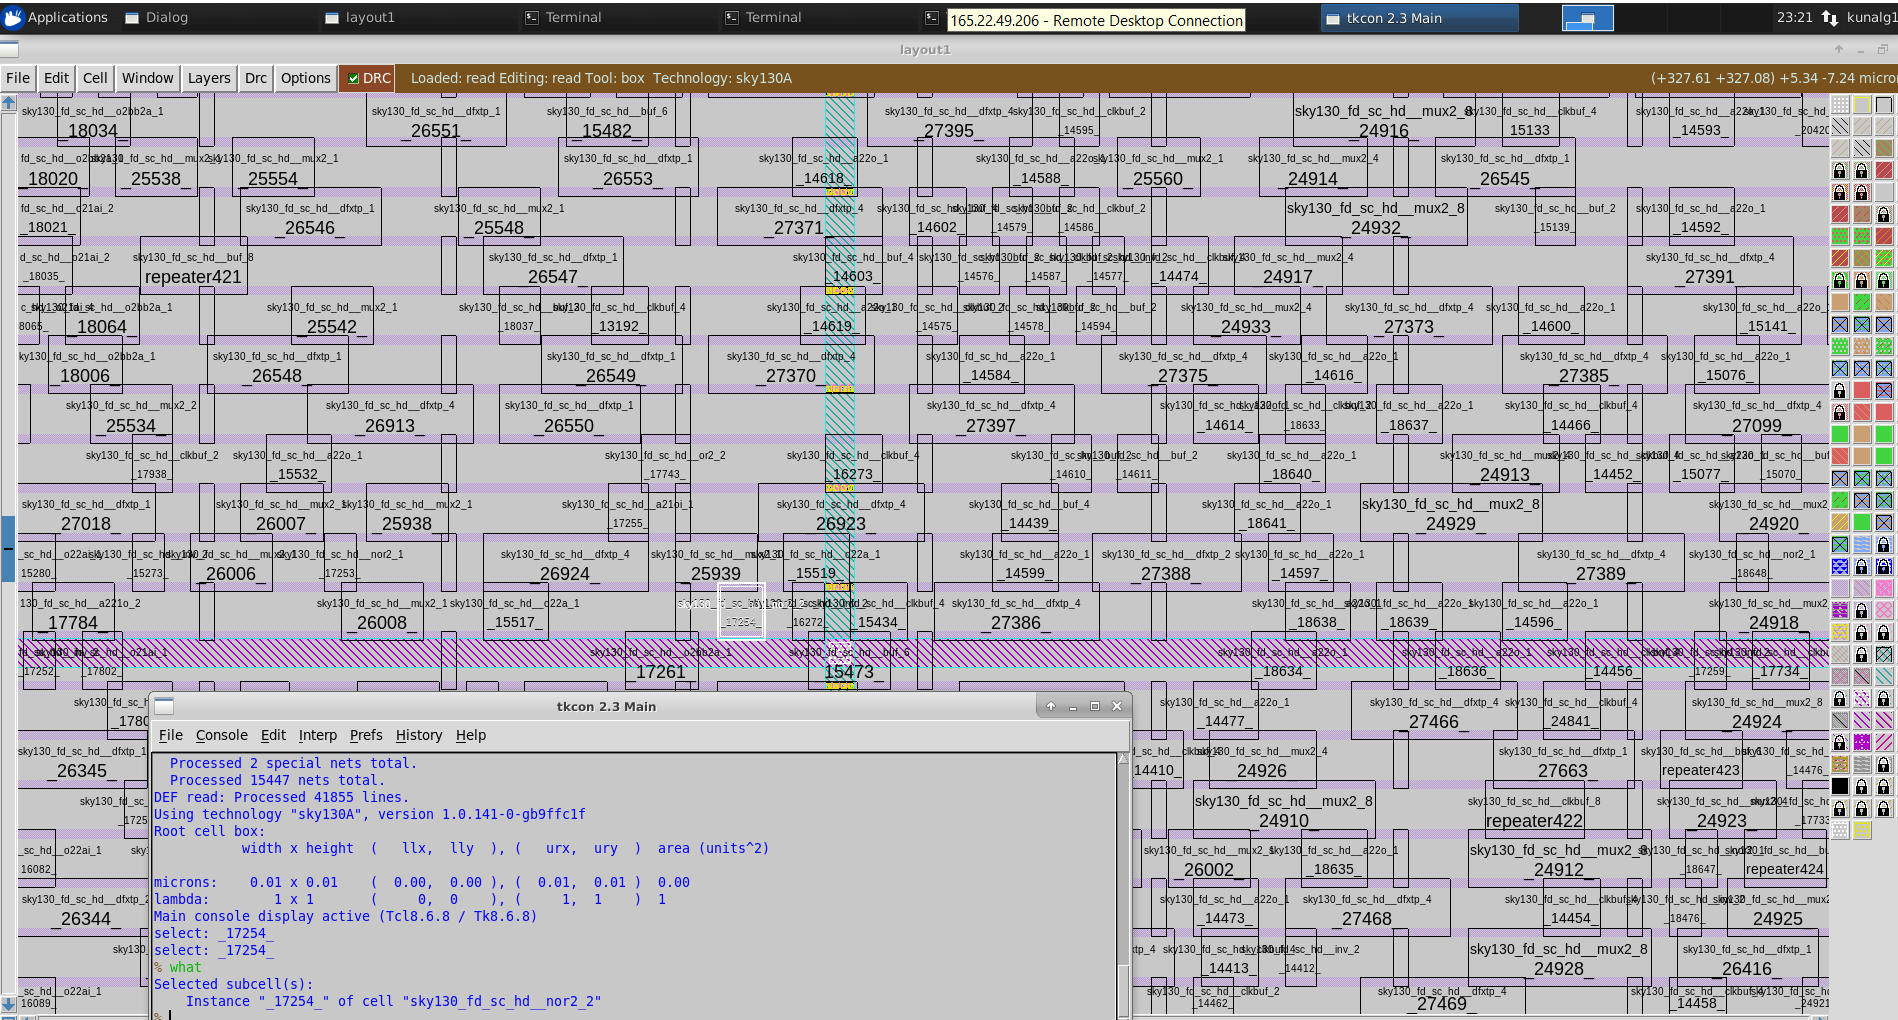Click the tkcon console command input line

[x=400, y=1014]
